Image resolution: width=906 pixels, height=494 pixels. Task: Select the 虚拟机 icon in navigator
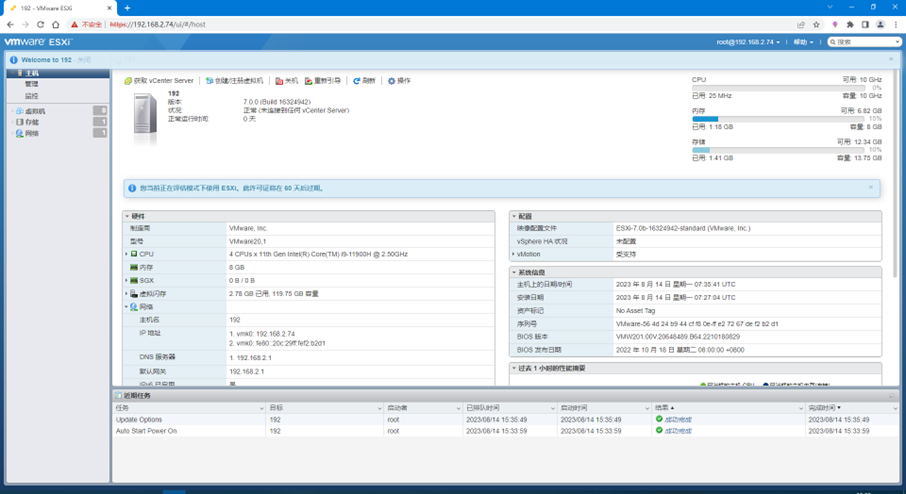point(20,111)
